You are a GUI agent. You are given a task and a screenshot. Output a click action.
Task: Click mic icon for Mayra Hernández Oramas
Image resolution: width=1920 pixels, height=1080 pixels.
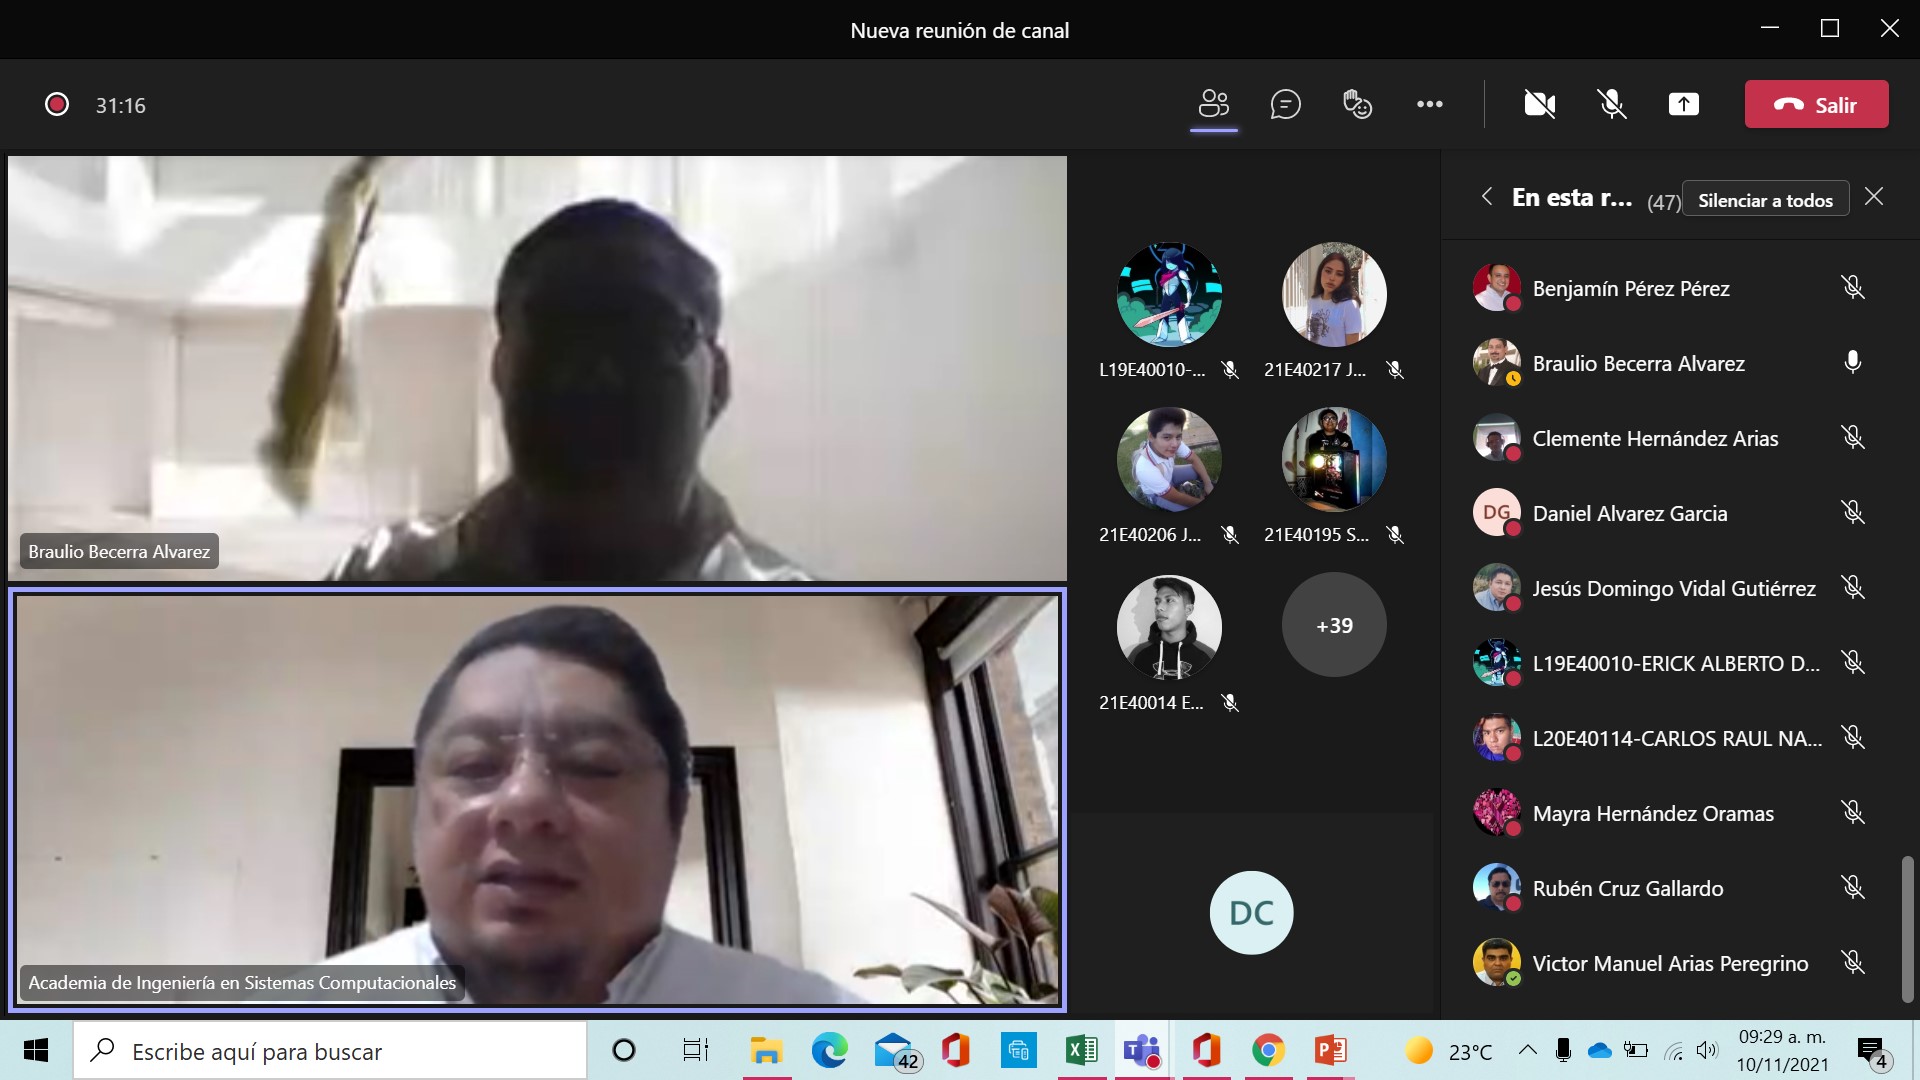click(1853, 813)
